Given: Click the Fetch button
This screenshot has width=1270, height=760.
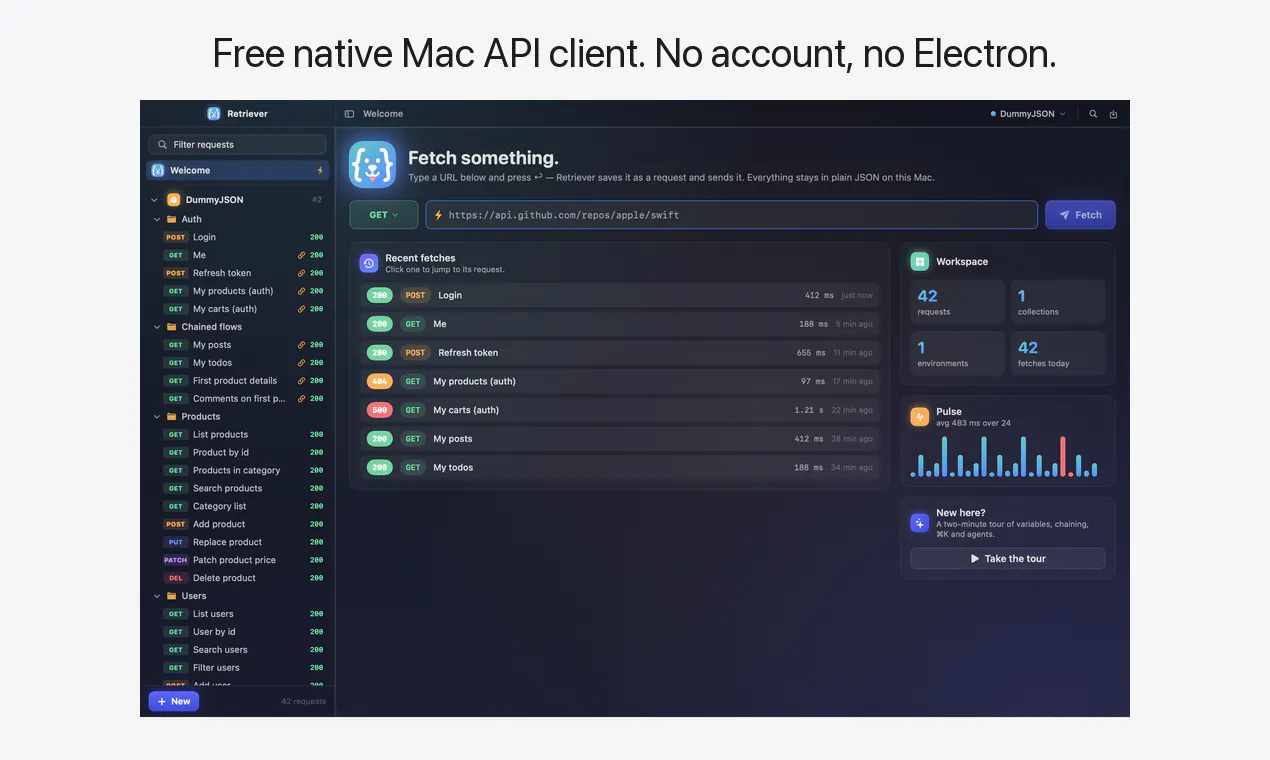Looking at the screenshot, I should [1080, 215].
